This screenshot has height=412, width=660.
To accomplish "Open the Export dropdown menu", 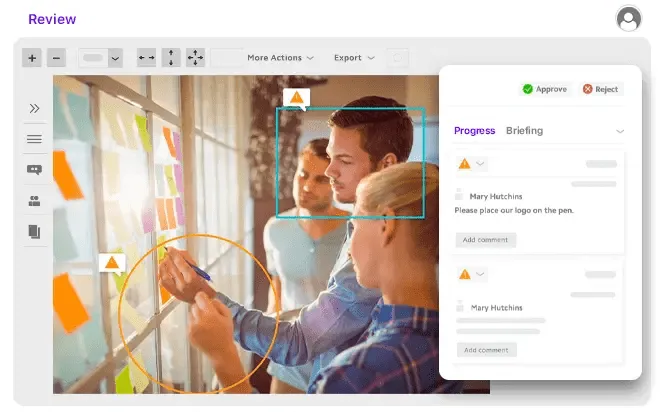I will pos(354,58).
